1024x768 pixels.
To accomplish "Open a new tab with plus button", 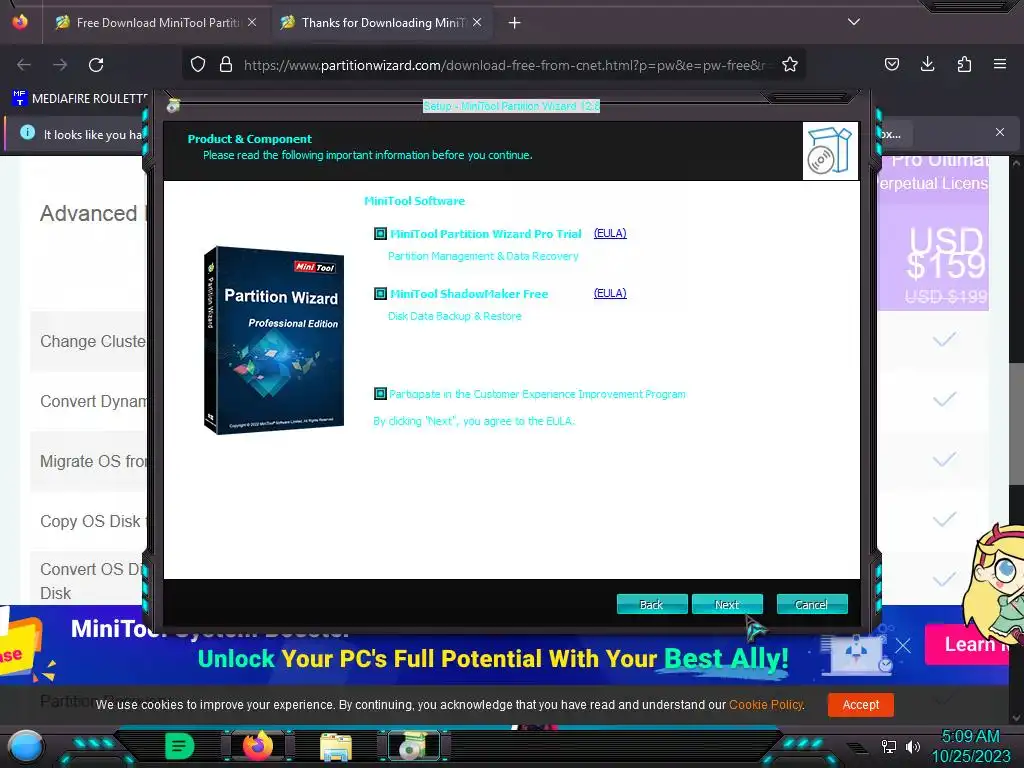I will 515,23.
